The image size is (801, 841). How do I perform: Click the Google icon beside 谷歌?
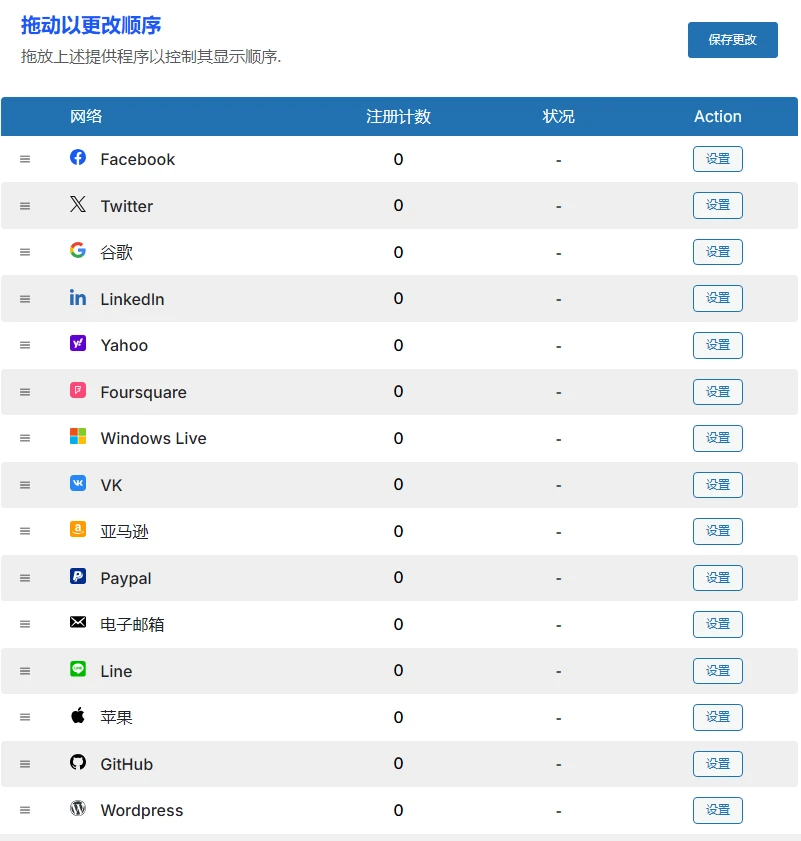point(78,251)
